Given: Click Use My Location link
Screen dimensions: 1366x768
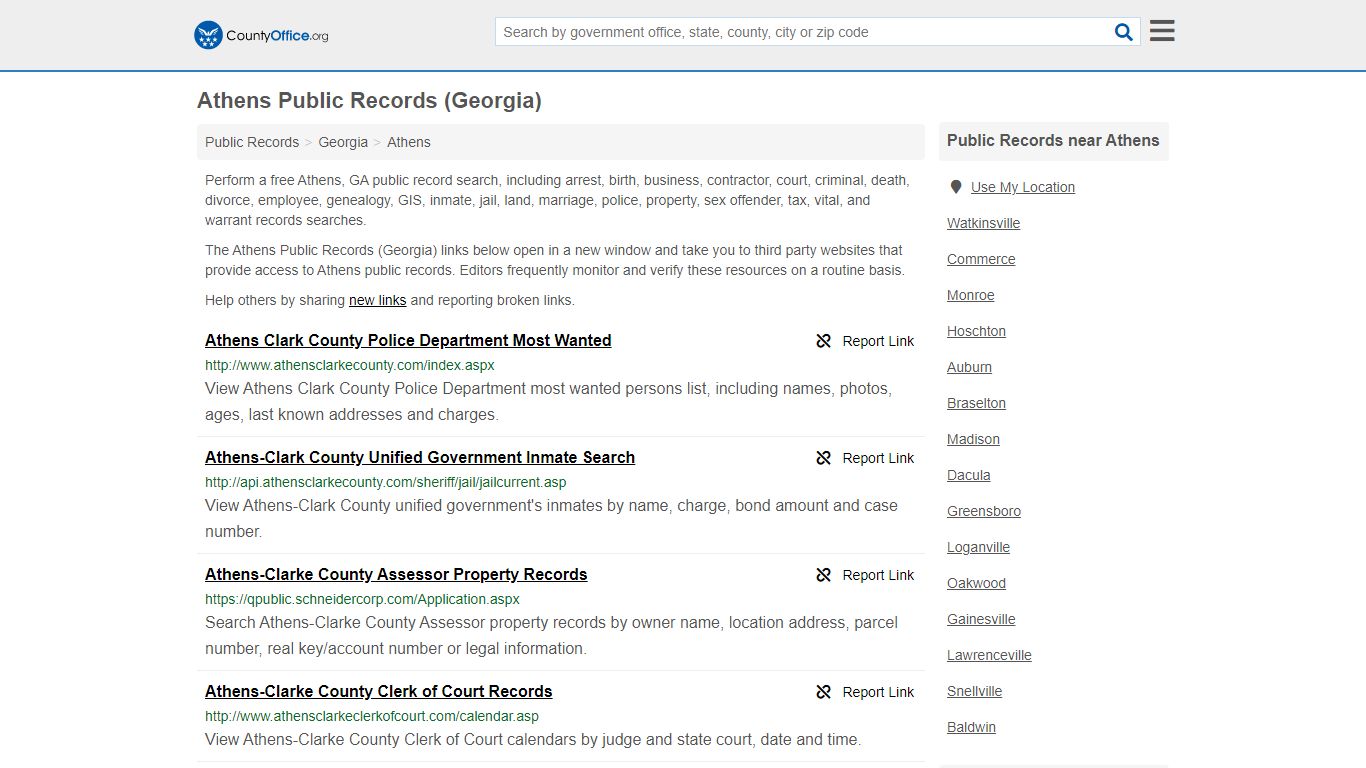Looking at the screenshot, I should pos(1023,187).
